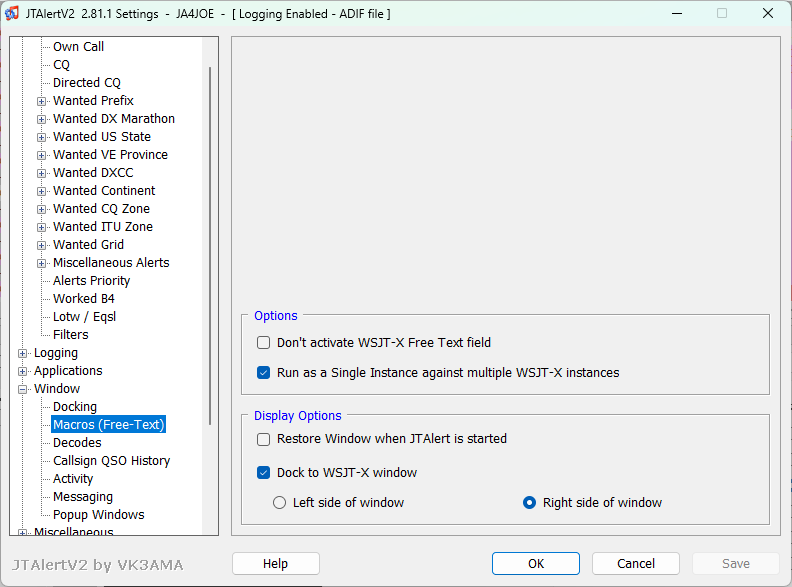This screenshot has height=587, width=792.
Task: Select Wanted Prefix tree label
Action: coord(93,101)
